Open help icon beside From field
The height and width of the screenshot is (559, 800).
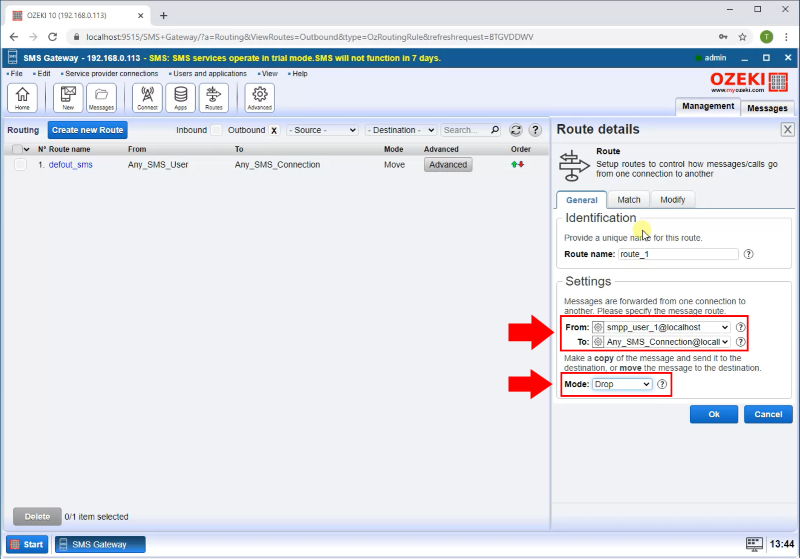(740, 327)
